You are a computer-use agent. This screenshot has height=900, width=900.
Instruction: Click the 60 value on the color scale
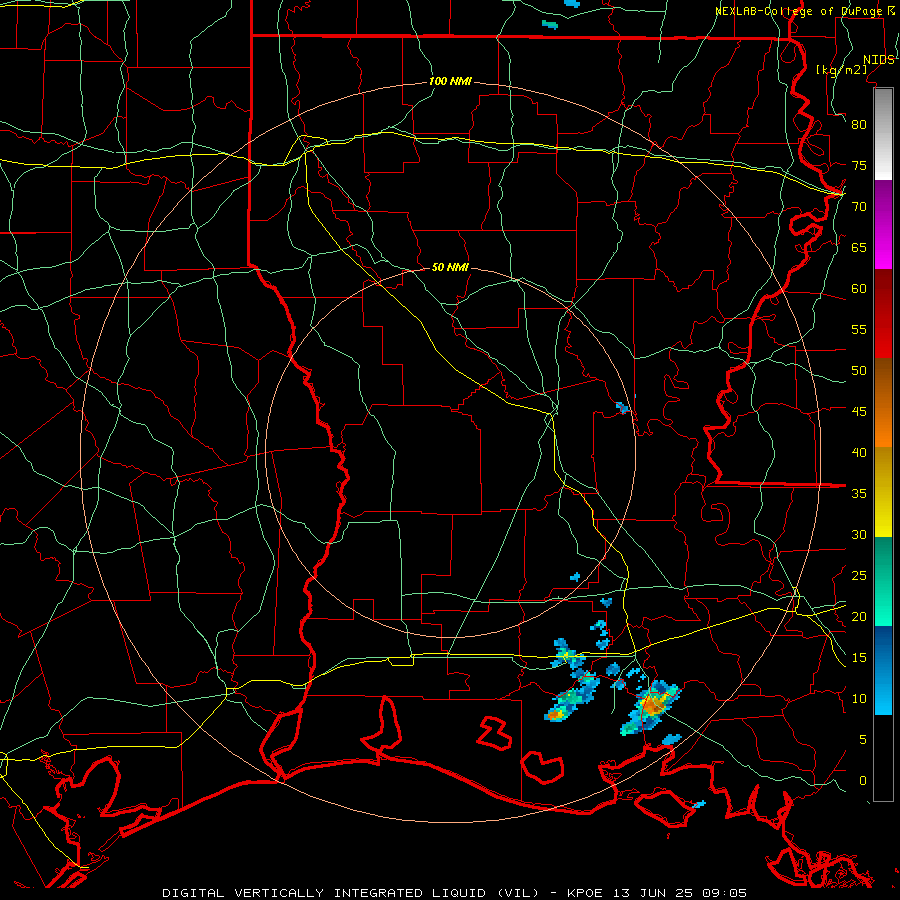[859, 289]
